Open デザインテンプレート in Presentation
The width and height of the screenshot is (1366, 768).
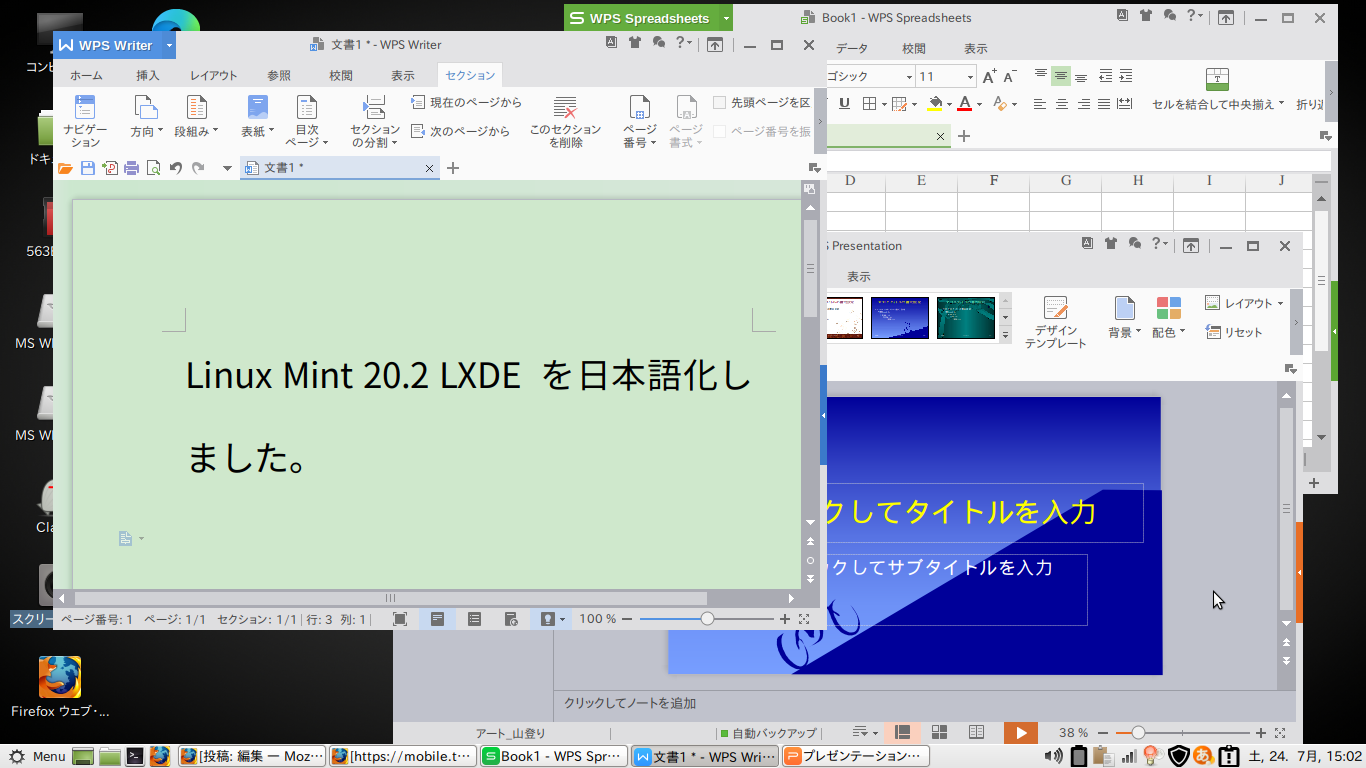1055,322
